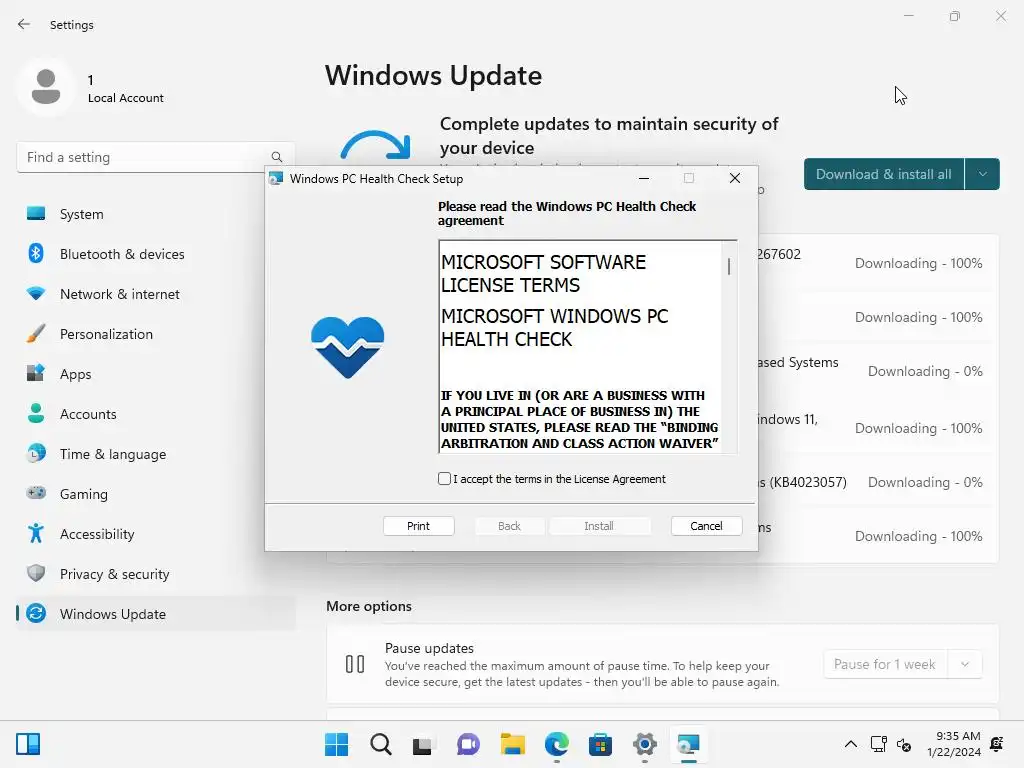
Task: Click the Gaming controller icon
Action: [36, 493]
